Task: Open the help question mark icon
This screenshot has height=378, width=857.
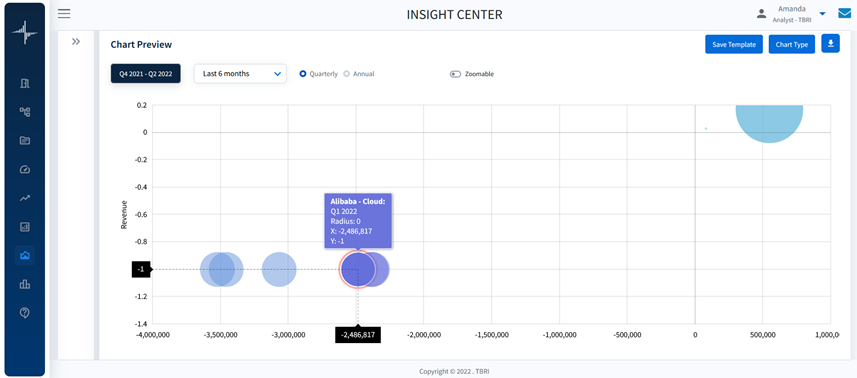Action: [x=25, y=312]
